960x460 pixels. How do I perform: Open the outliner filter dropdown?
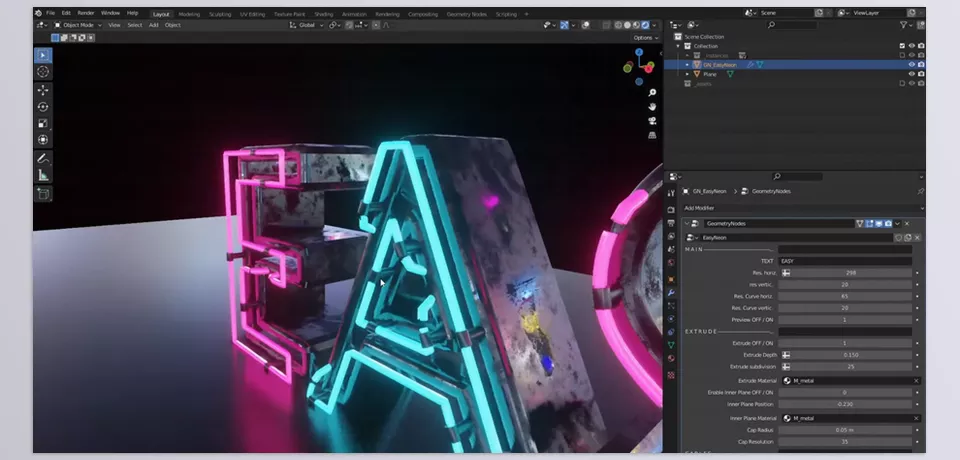click(906, 25)
